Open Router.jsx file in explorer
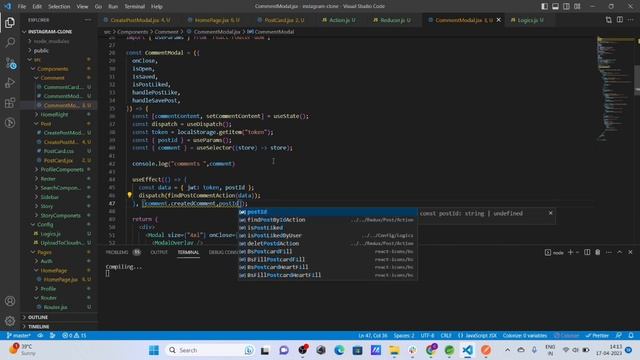 (x=55, y=307)
